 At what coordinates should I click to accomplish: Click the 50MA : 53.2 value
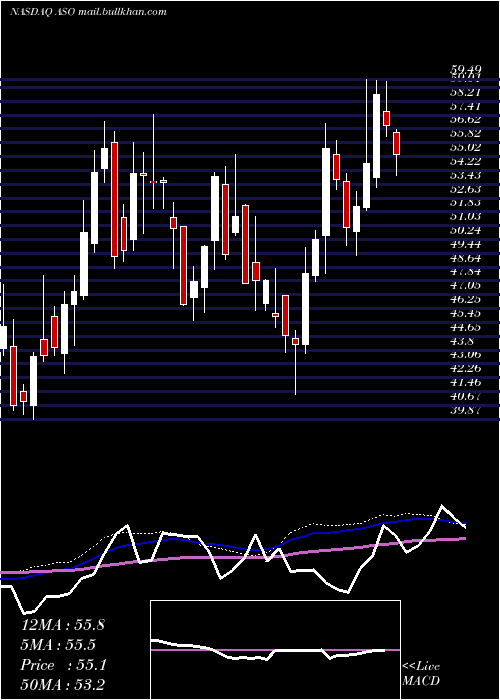point(62,684)
